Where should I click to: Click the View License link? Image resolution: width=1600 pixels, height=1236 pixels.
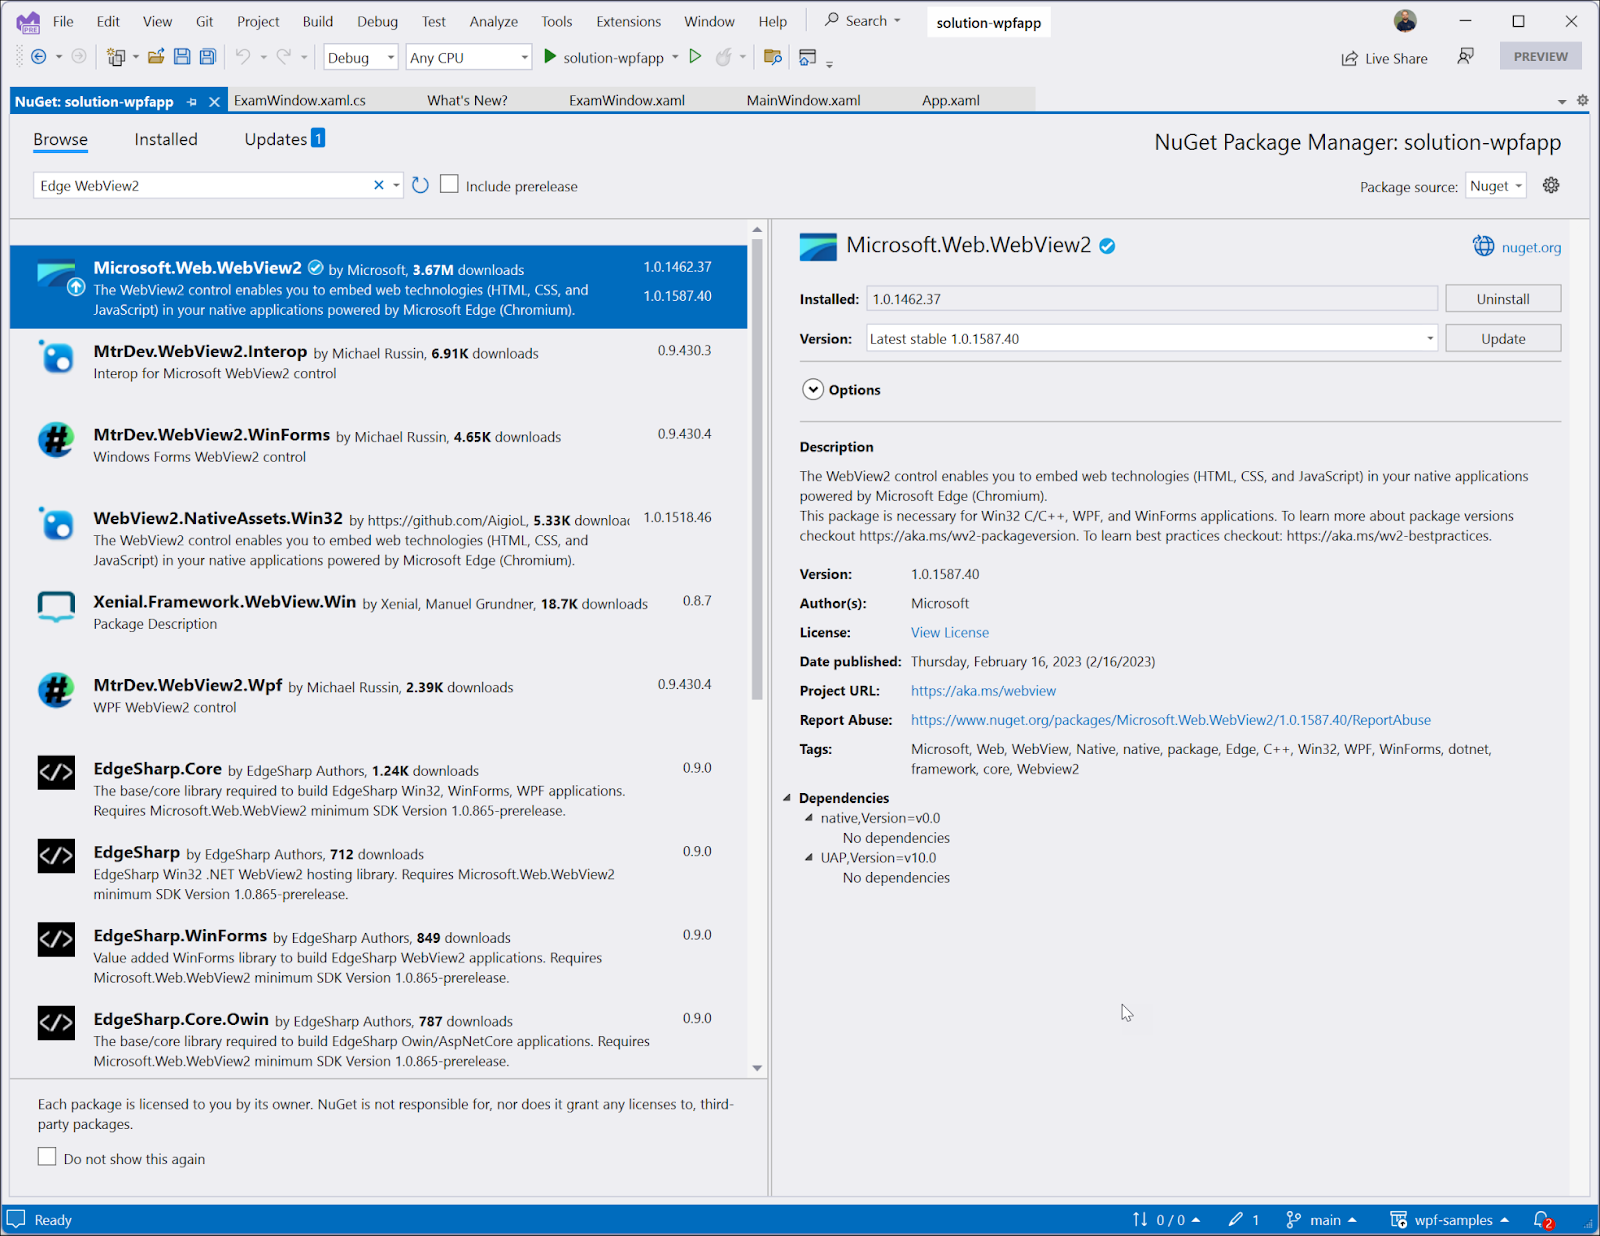(950, 632)
